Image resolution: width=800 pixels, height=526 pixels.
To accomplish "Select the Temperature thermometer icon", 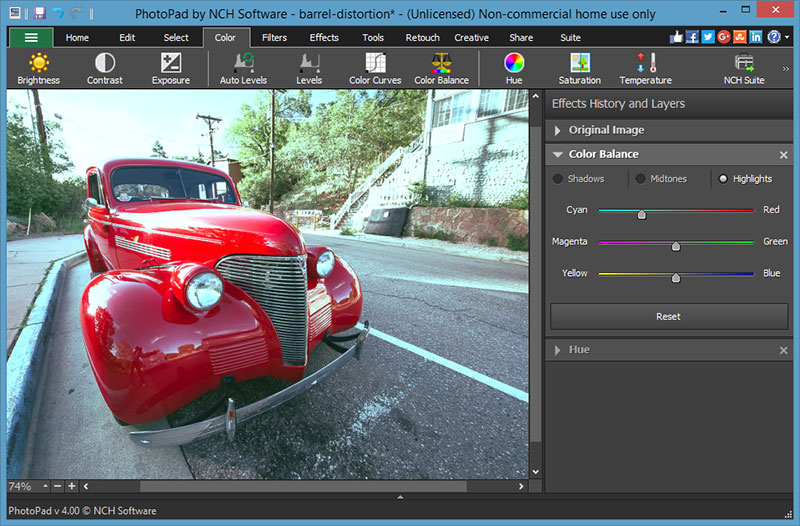I will coord(646,63).
